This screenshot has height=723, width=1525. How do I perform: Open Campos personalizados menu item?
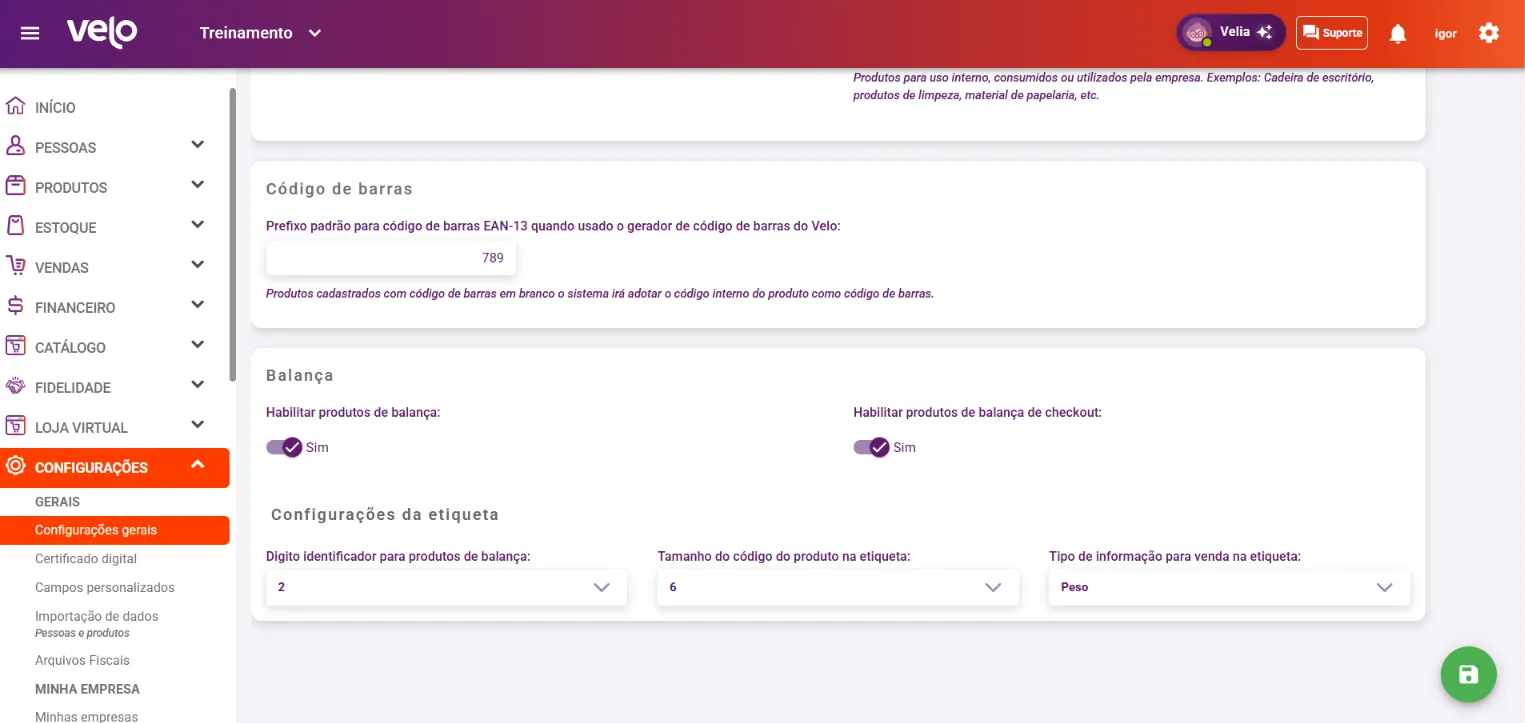coord(105,588)
